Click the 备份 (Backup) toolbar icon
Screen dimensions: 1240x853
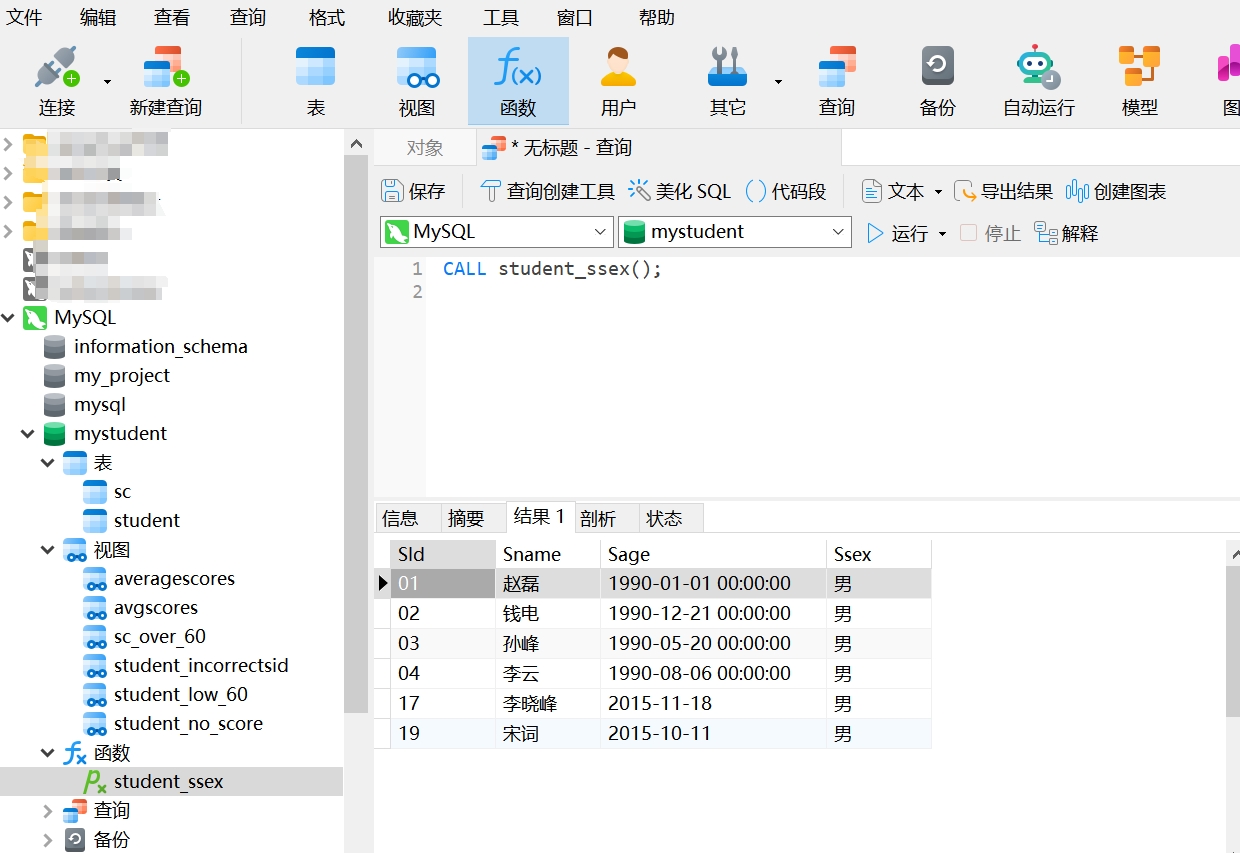937,70
